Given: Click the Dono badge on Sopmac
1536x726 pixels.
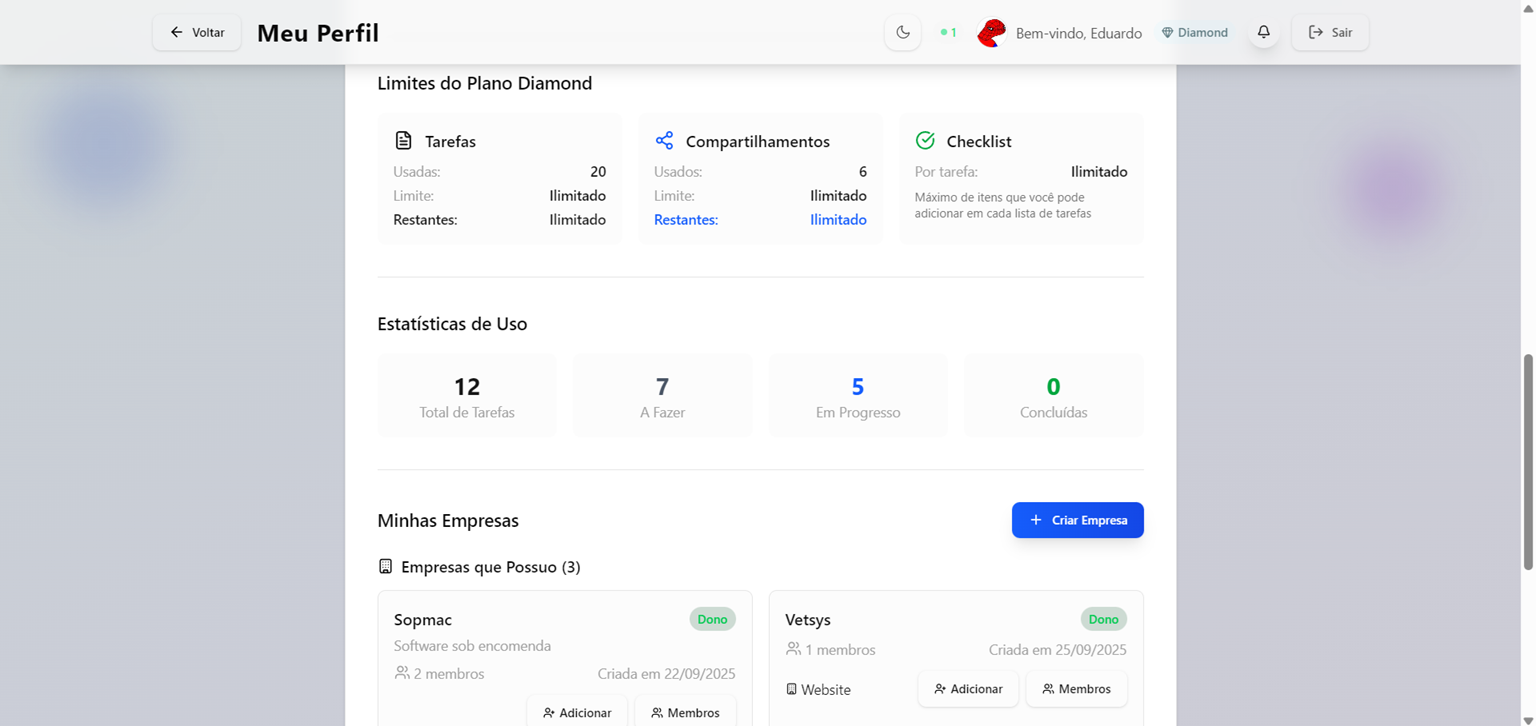Looking at the screenshot, I should (x=712, y=619).
